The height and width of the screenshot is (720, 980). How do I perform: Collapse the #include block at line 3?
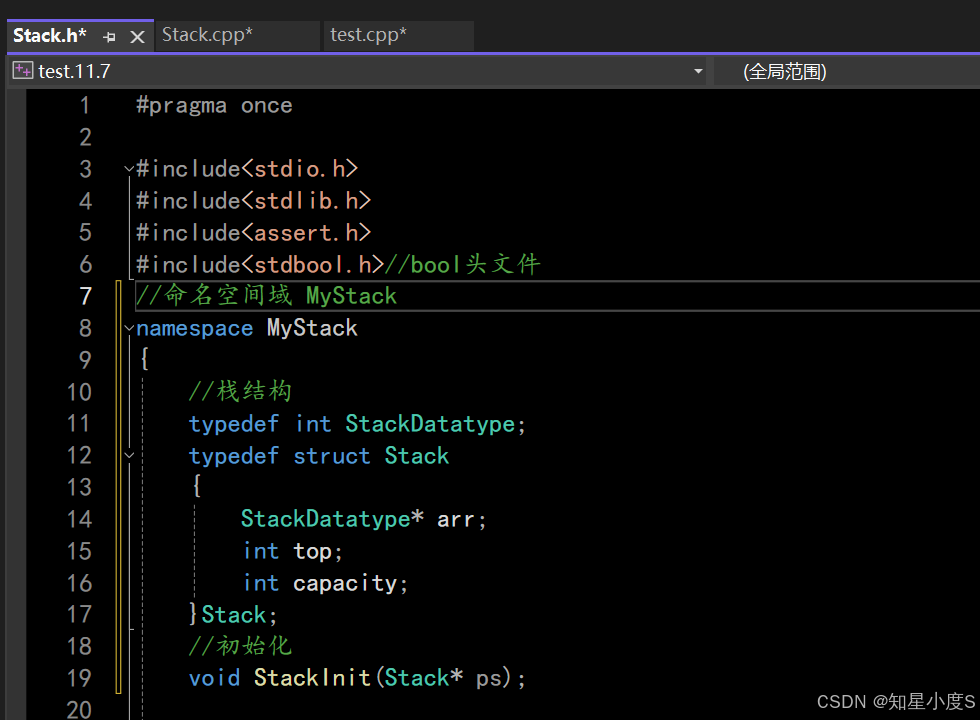[129, 169]
